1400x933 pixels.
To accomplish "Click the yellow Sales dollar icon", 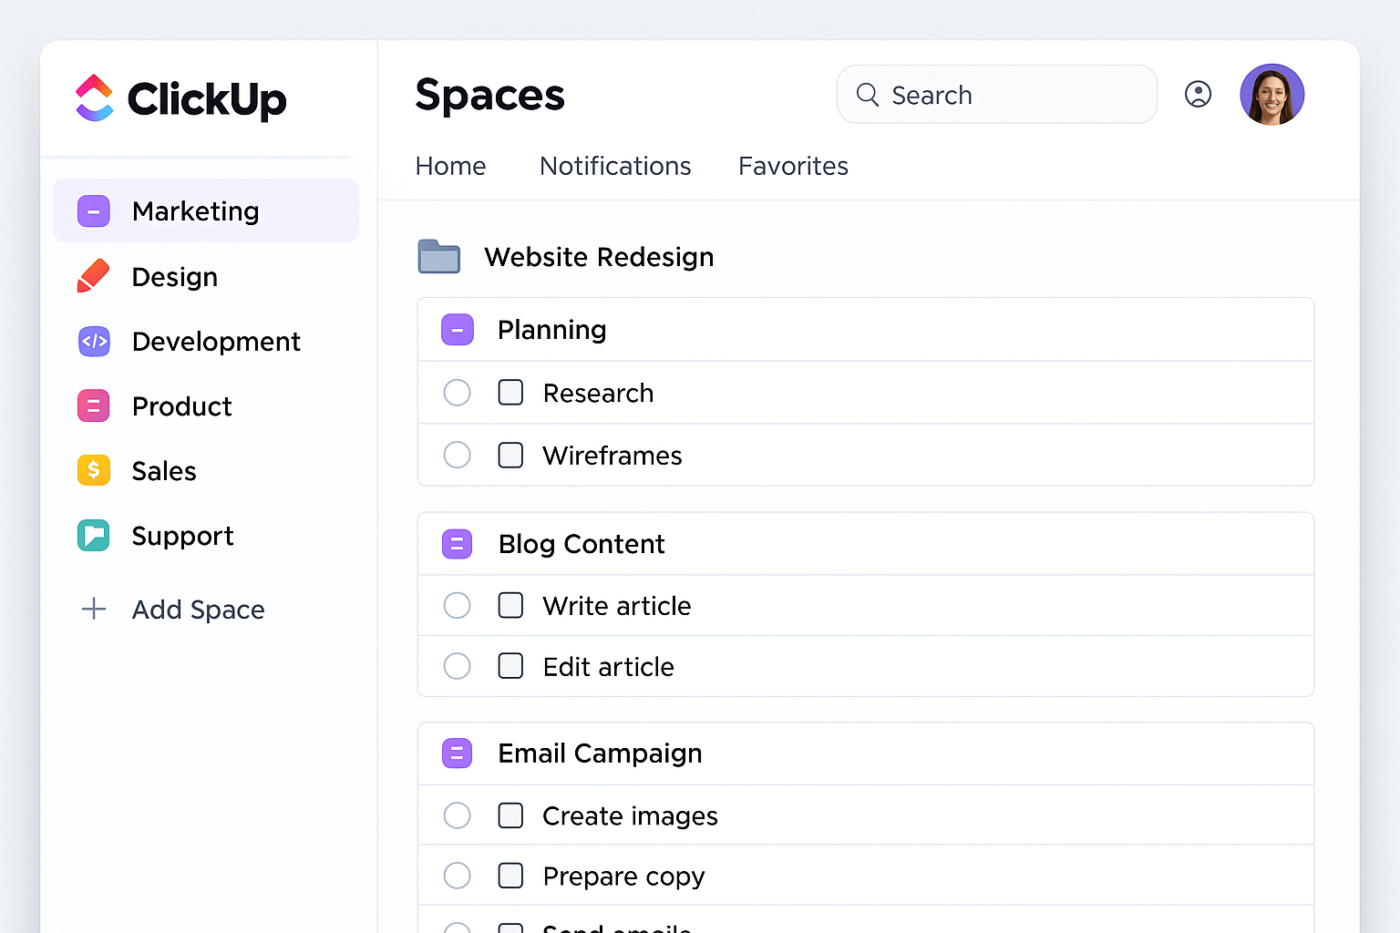I will (94, 470).
